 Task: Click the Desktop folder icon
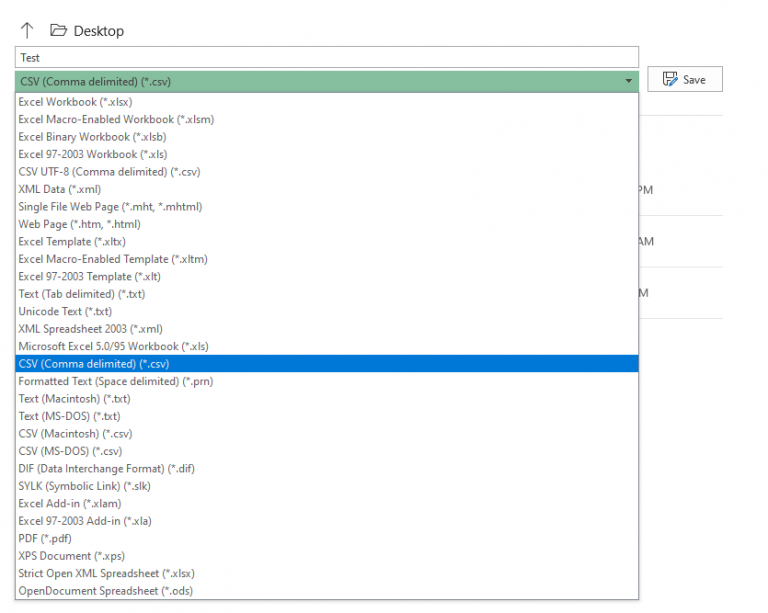pyautogui.click(x=58, y=30)
